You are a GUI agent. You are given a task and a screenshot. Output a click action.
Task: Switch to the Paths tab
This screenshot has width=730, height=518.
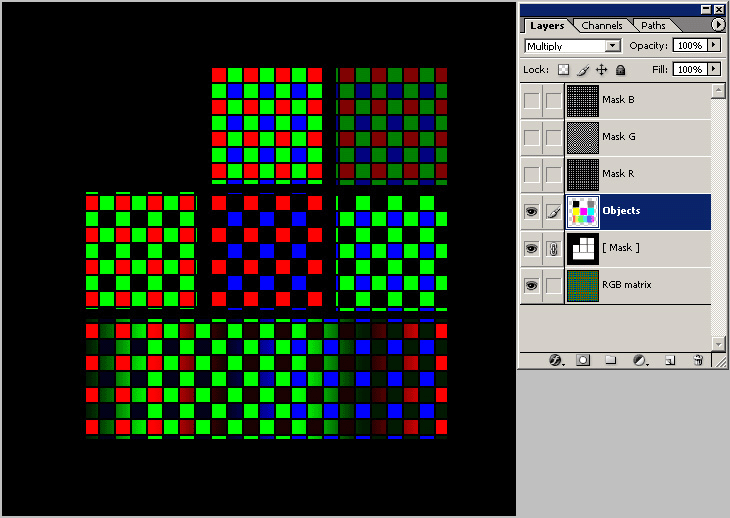pos(653,26)
